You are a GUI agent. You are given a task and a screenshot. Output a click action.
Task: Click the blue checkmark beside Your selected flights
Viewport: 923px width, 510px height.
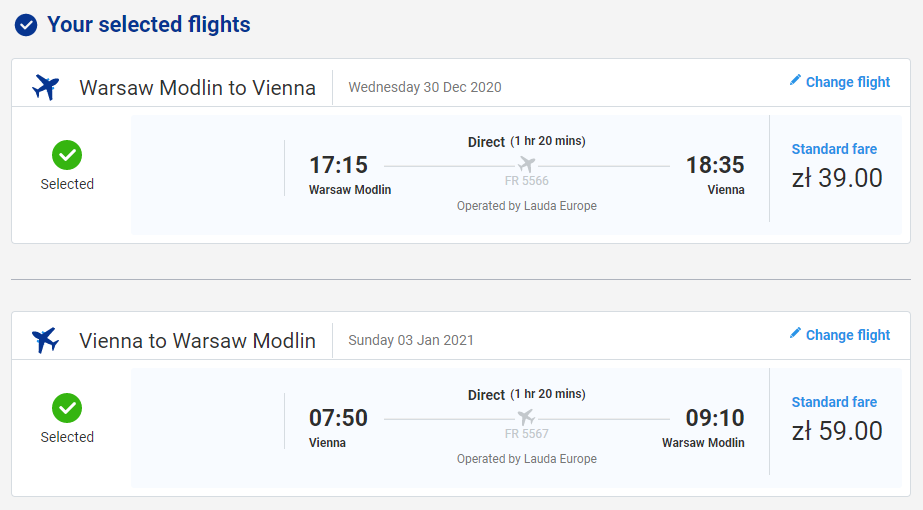(26, 25)
